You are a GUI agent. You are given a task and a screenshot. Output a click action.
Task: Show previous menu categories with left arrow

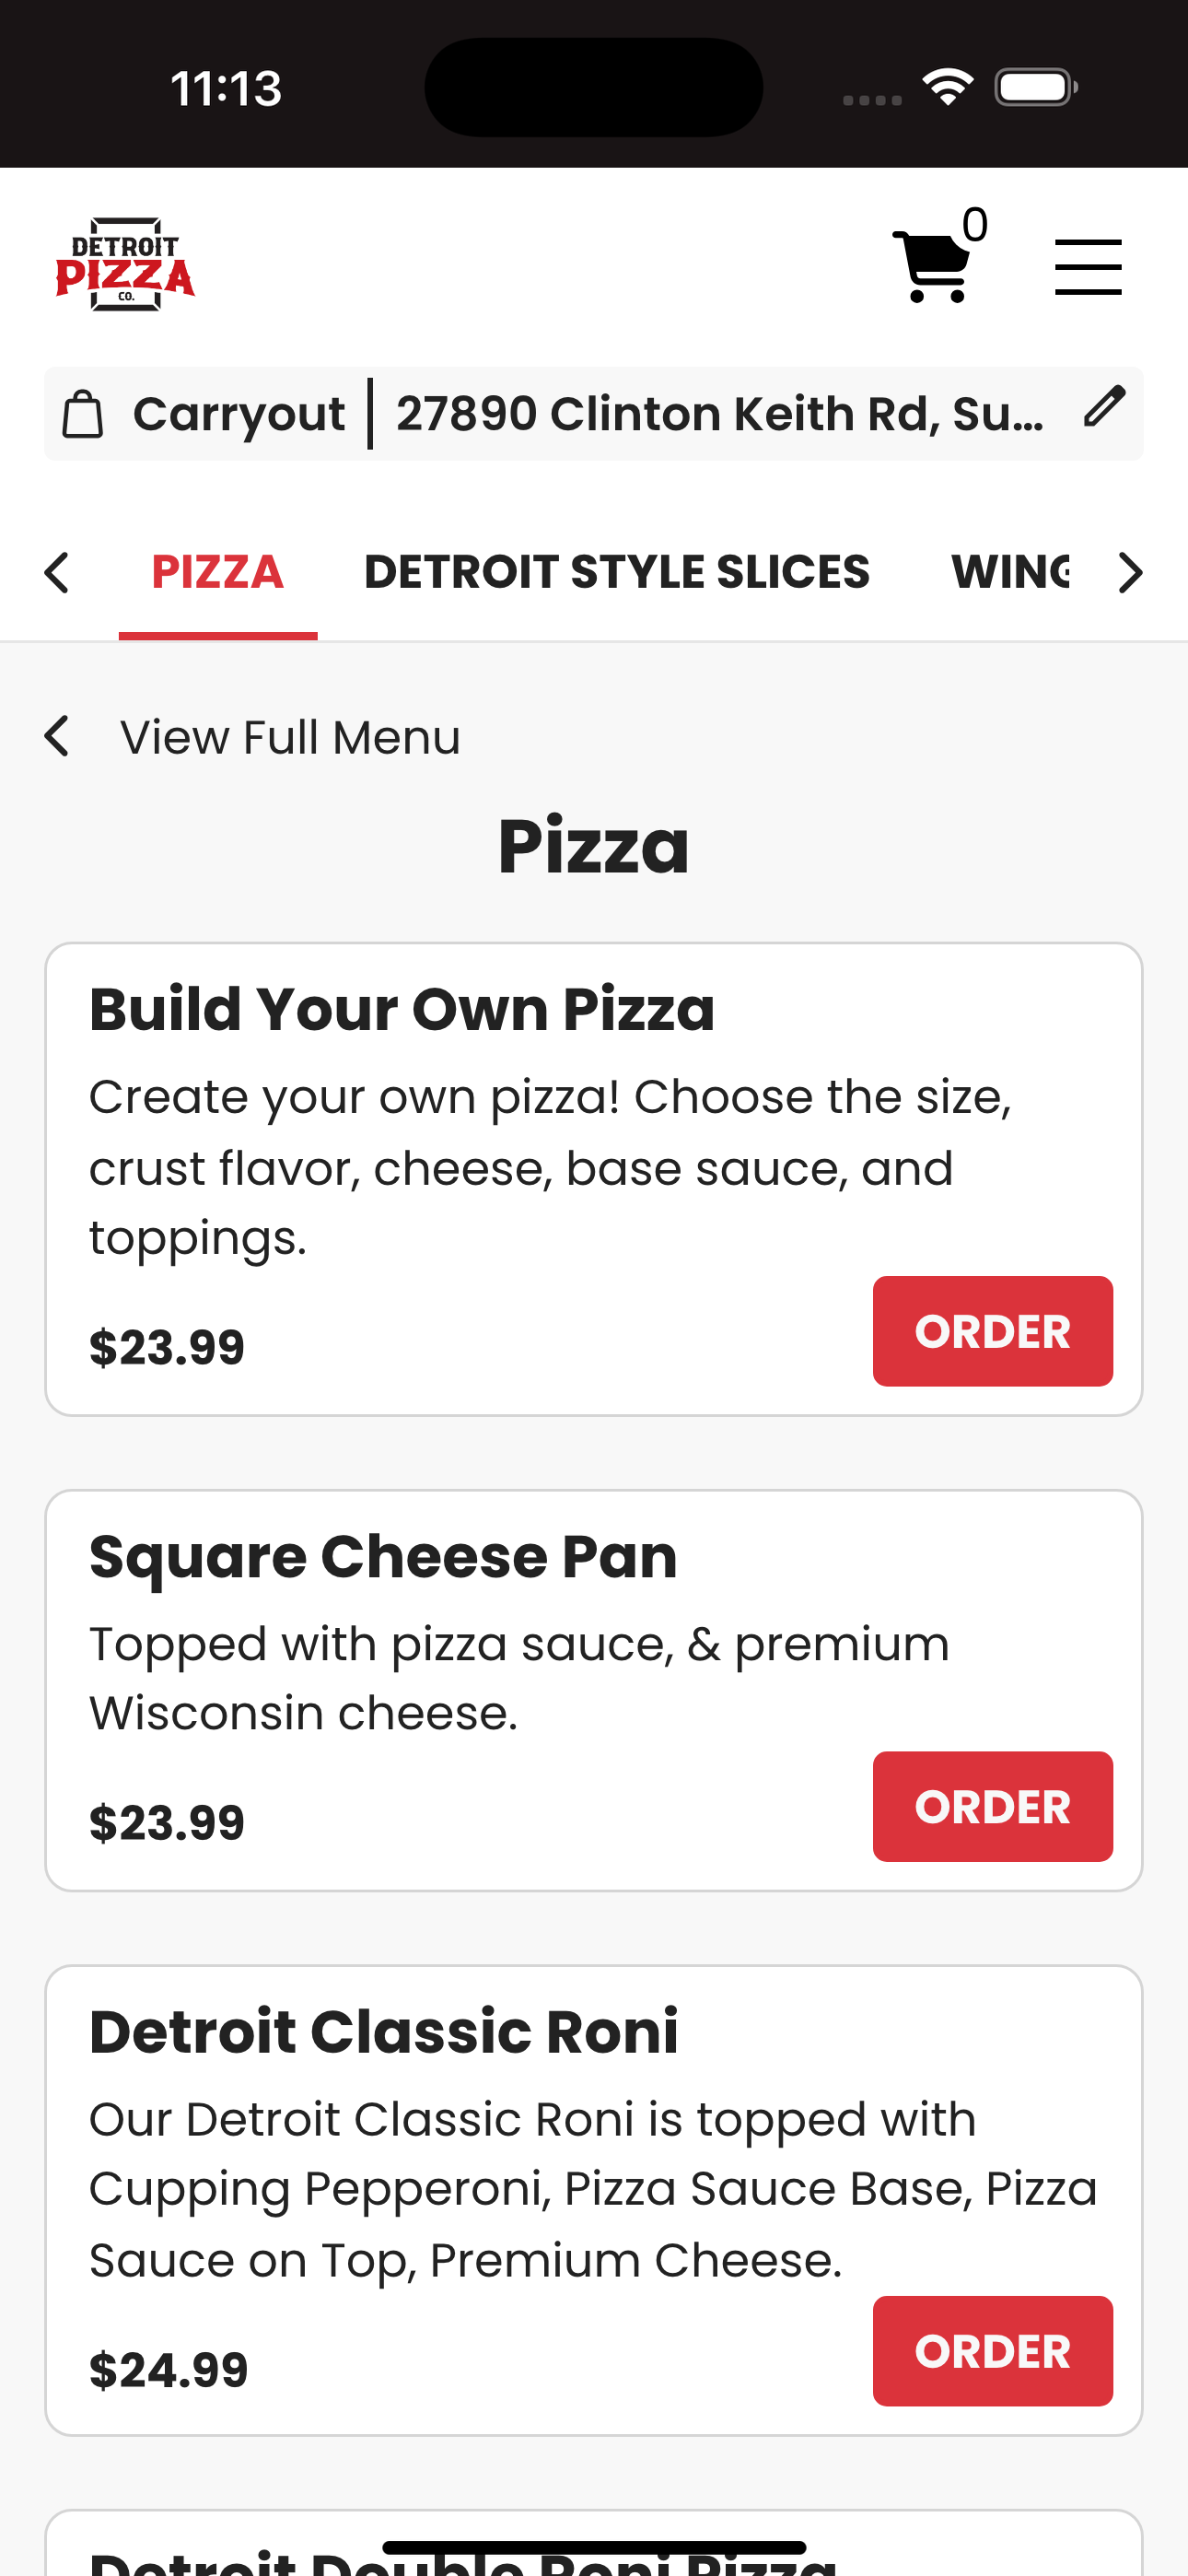click(x=57, y=573)
